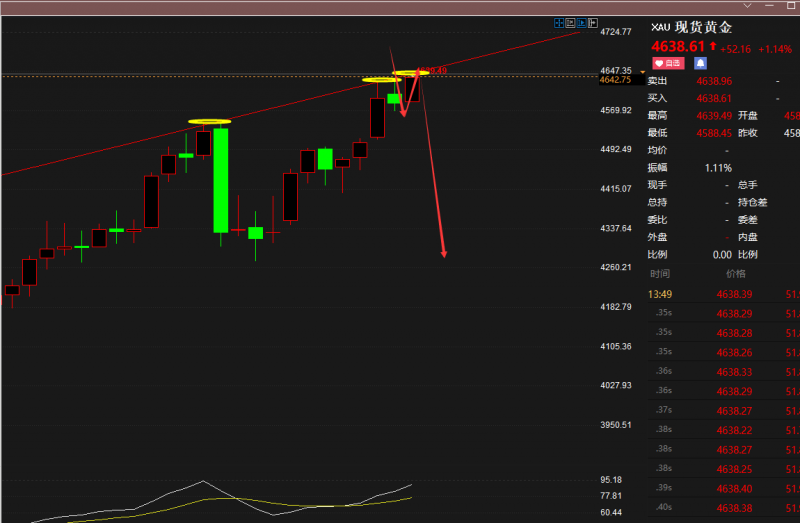Viewport: 800px width, 523px height.
Task: Select the yellow ellipse above the green candle
Action: click(209, 122)
